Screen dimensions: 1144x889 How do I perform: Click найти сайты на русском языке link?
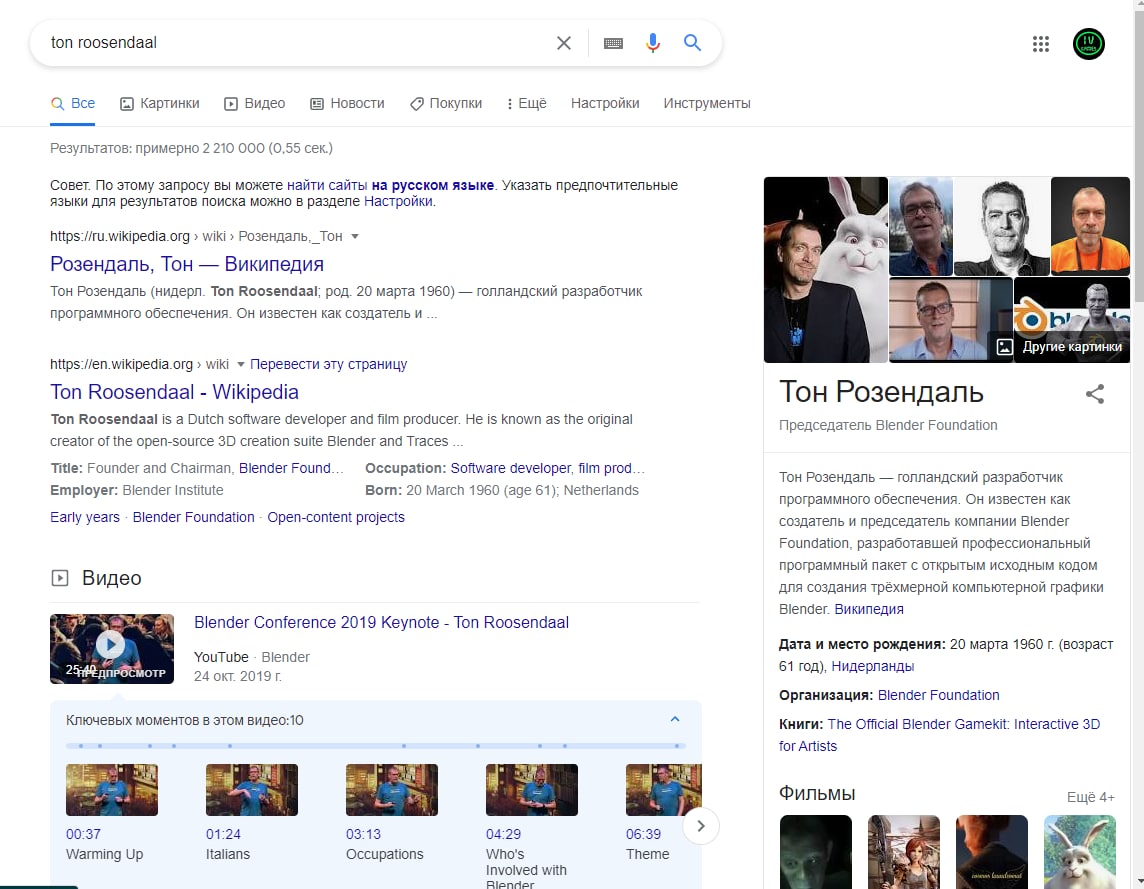pos(390,185)
